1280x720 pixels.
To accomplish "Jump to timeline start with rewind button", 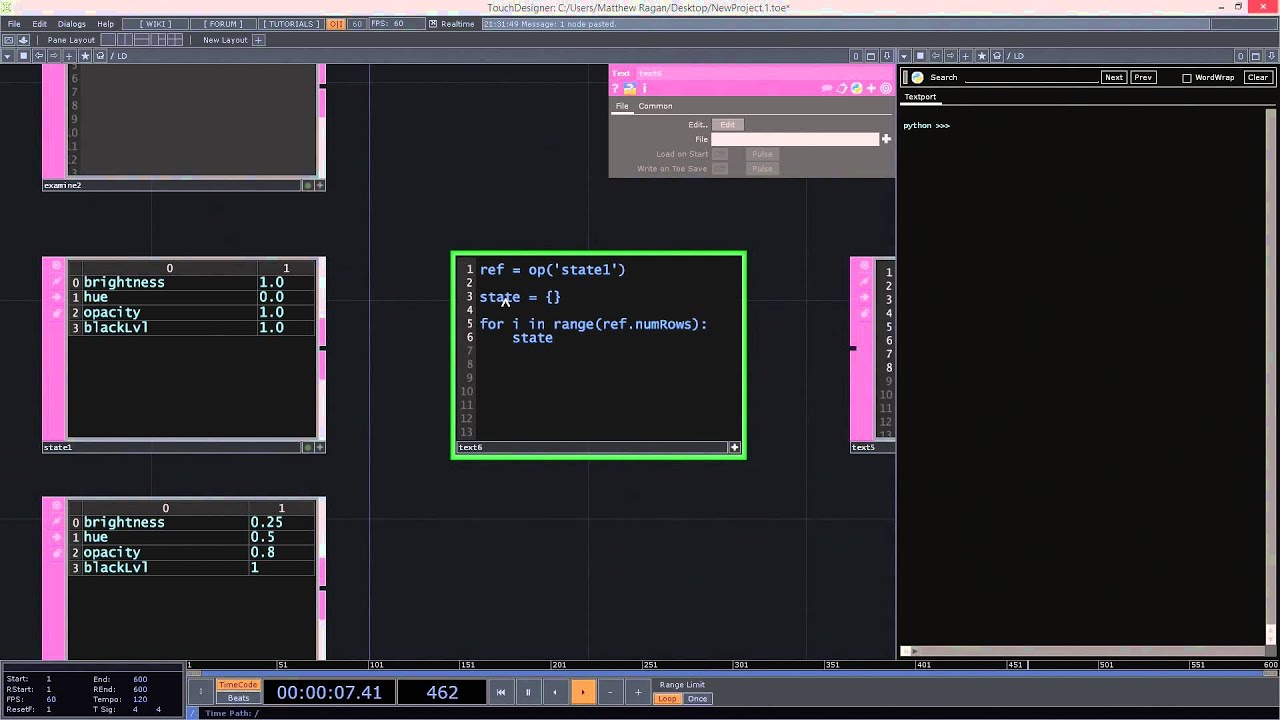I will 501,692.
